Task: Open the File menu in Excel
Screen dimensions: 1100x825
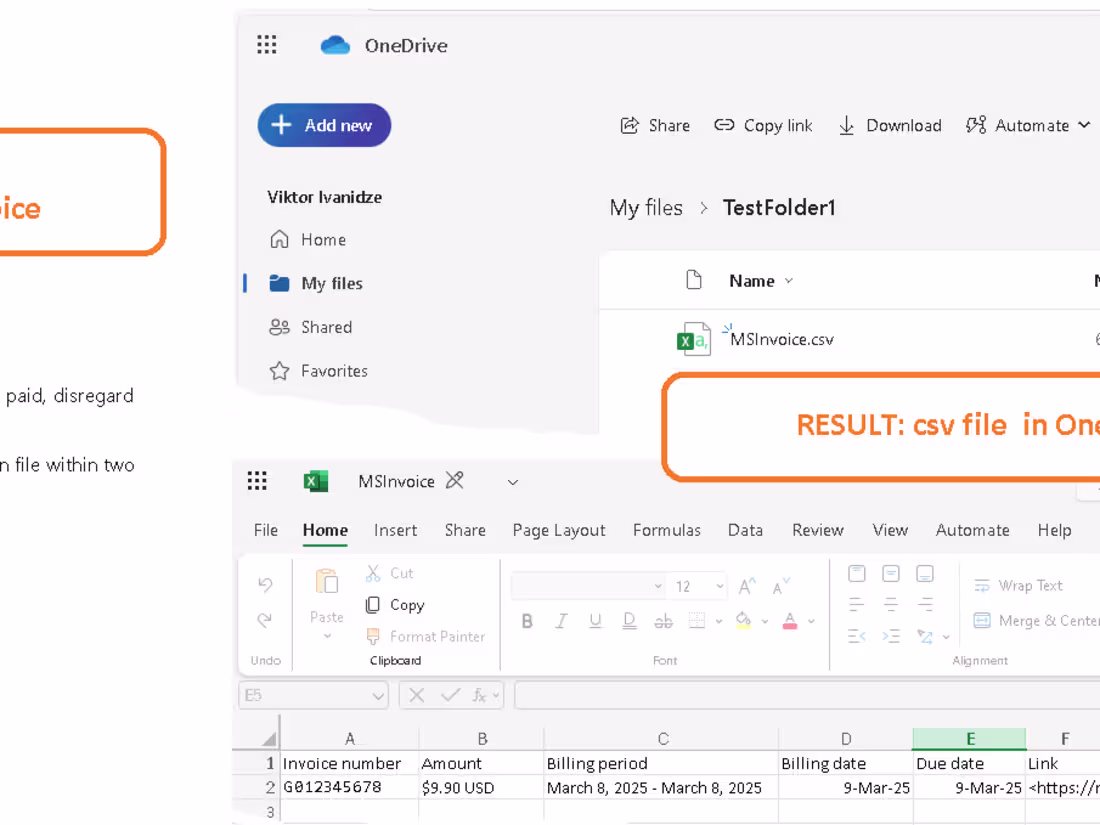Action: tap(266, 530)
